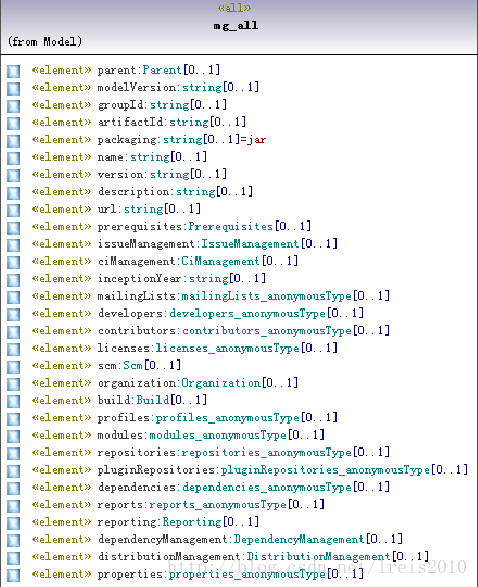Click the pluginRepositories_anonymousType type name

pyautogui.click(x=325, y=471)
